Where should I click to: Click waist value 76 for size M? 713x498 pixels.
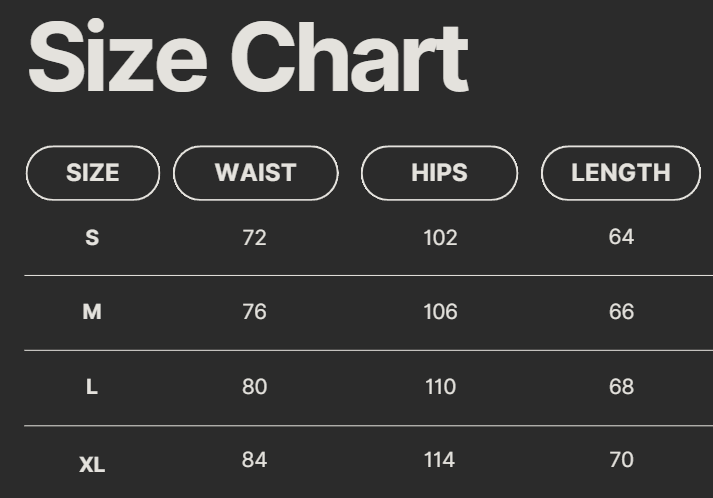(x=255, y=312)
